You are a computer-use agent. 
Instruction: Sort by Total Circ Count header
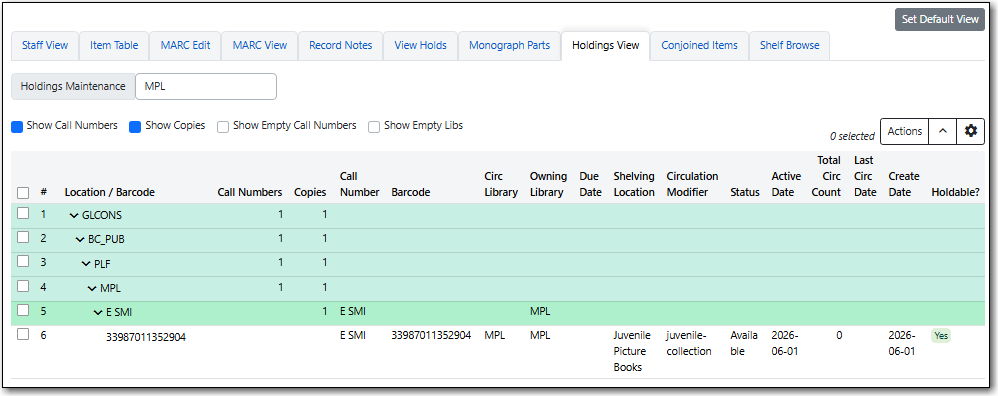pyautogui.click(x=826, y=176)
